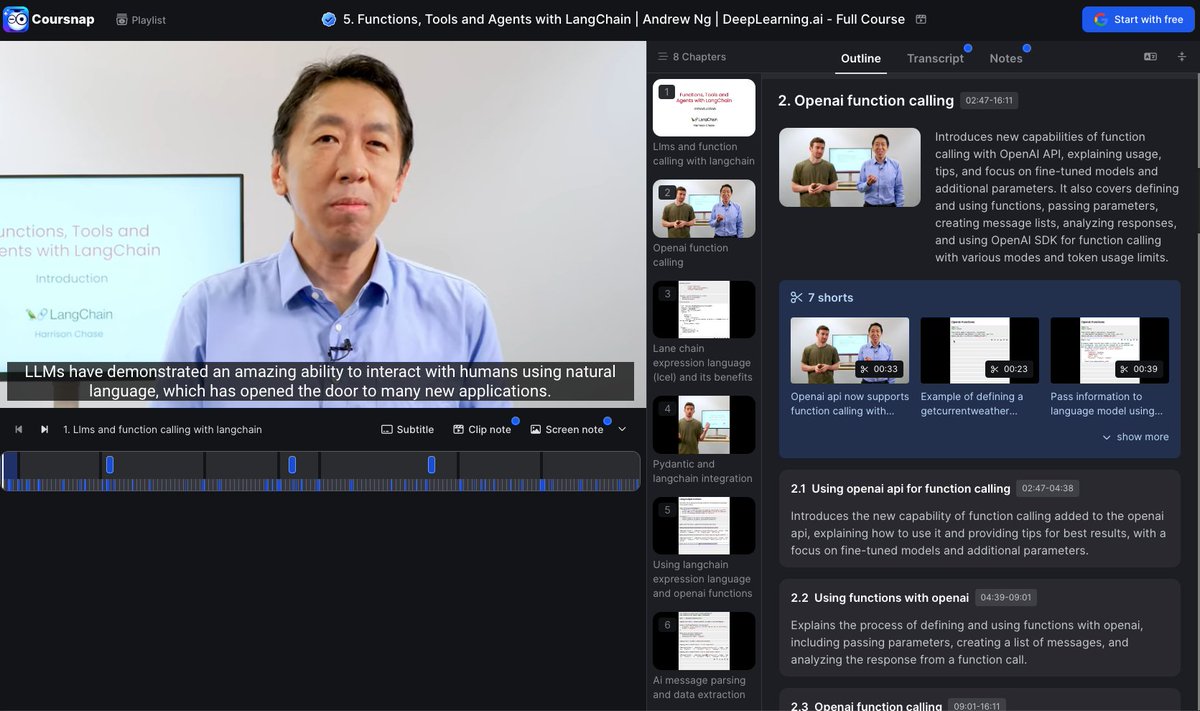This screenshot has width=1200, height=711.
Task: Open section 2.3 Openai function calling
Action: pyautogui.click(x=866, y=706)
